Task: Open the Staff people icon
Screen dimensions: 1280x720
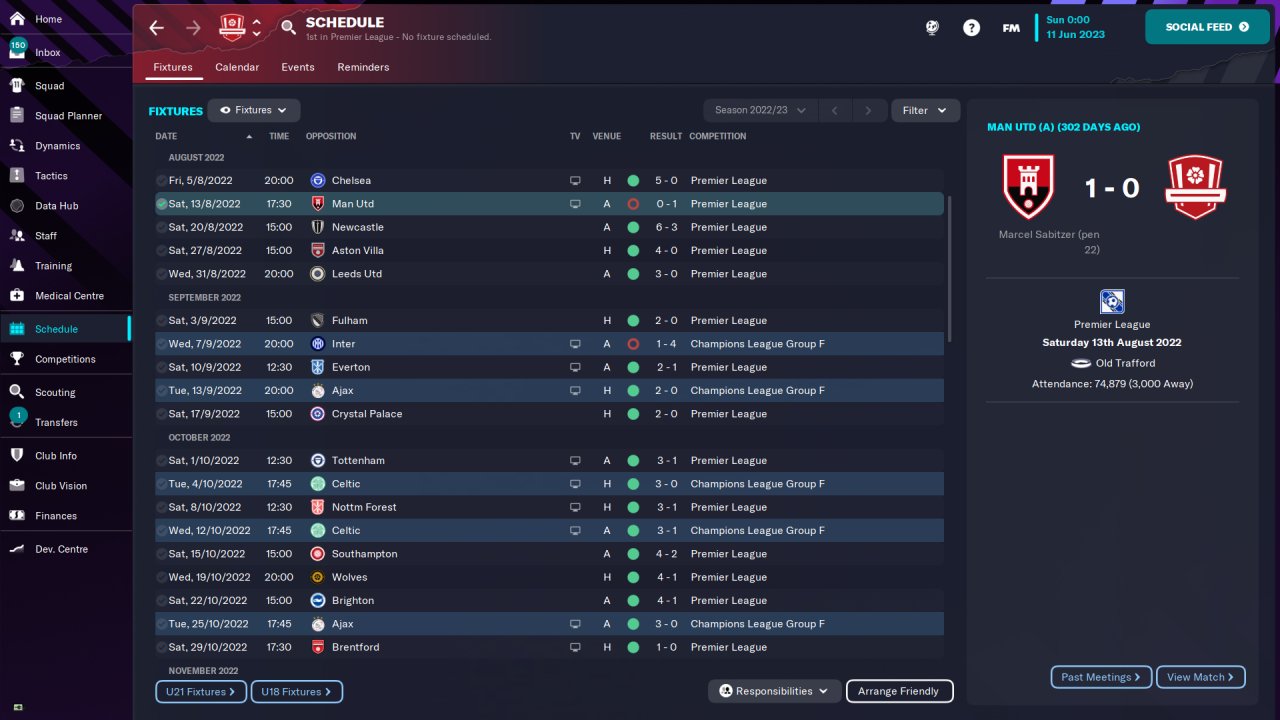Action: (17, 236)
